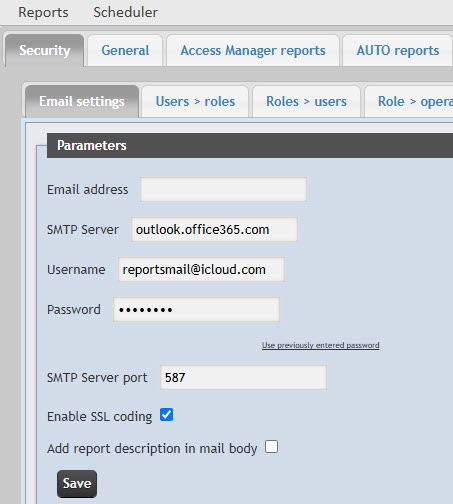Viewport: 453px width, 504px height.
Task: Click the Email address input field
Action: 223,189
